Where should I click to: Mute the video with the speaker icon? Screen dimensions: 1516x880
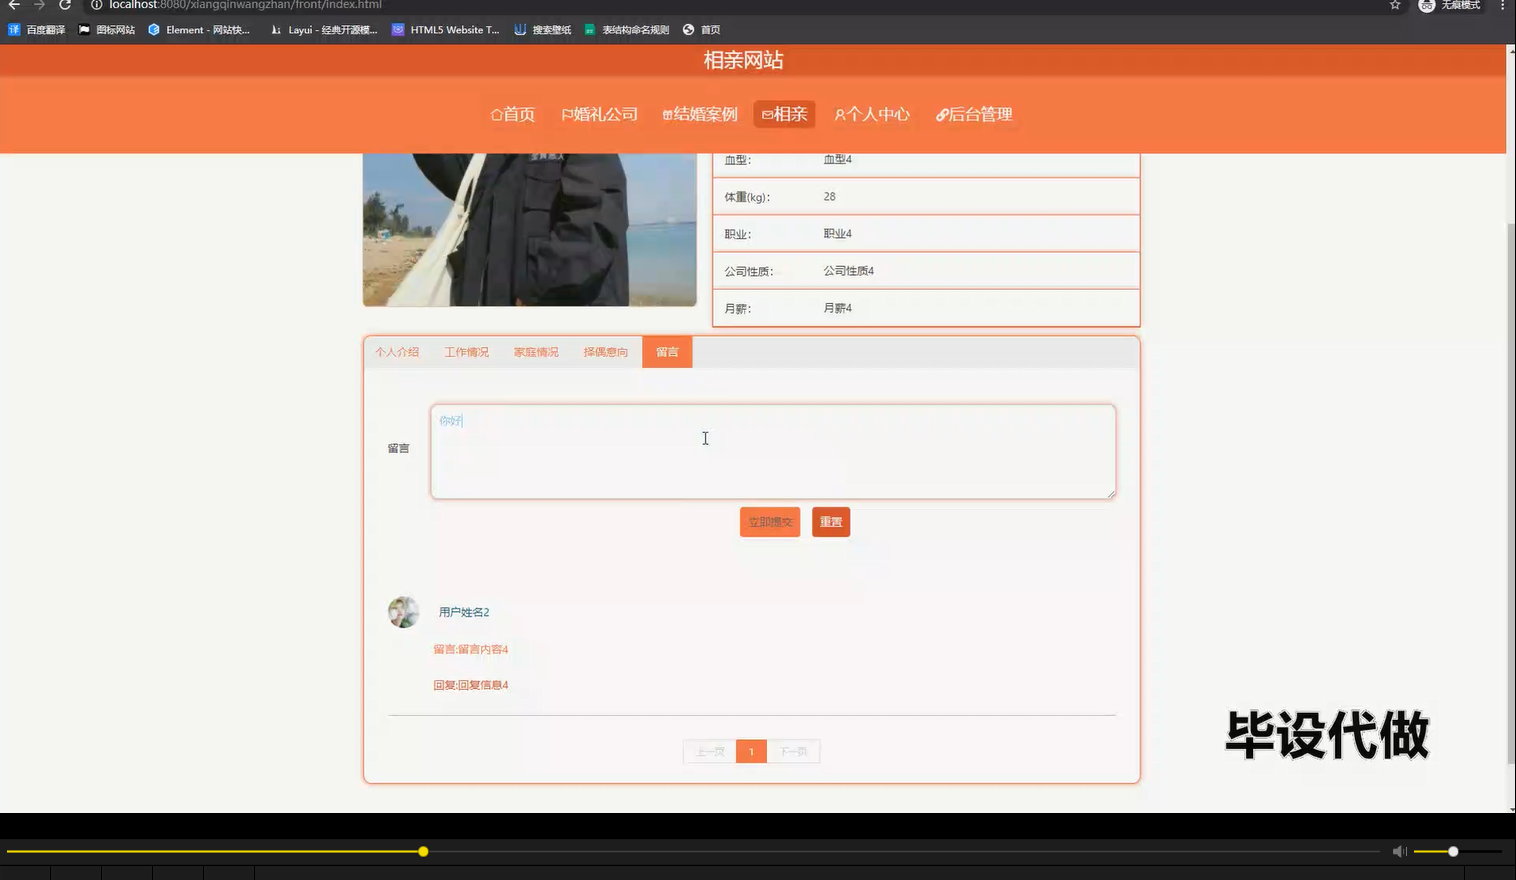click(1399, 851)
